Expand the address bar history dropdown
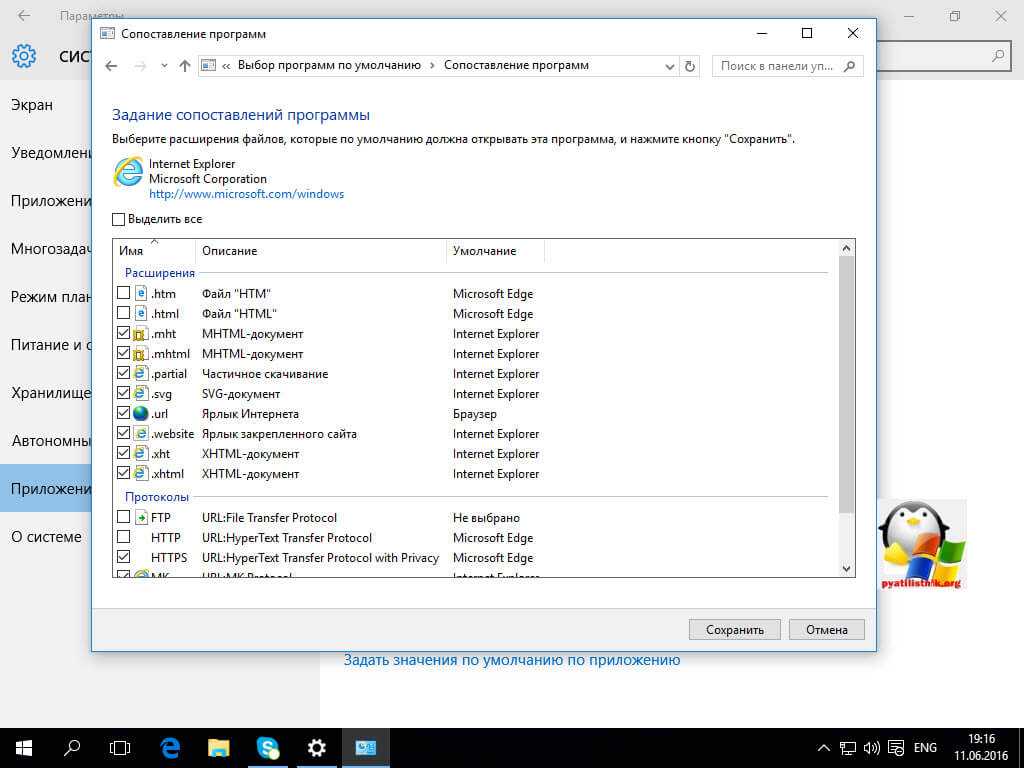The width and height of the screenshot is (1024, 768). tap(670, 66)
